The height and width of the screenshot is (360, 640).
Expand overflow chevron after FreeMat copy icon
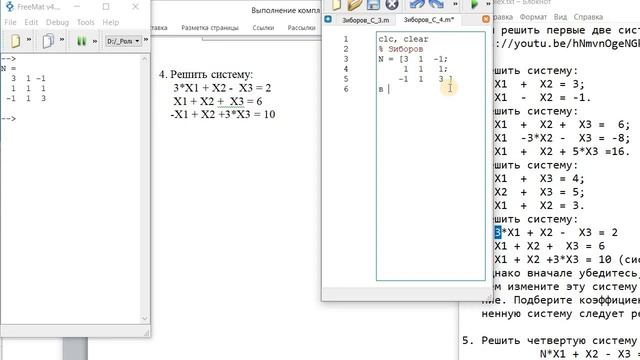click(62, 40)
